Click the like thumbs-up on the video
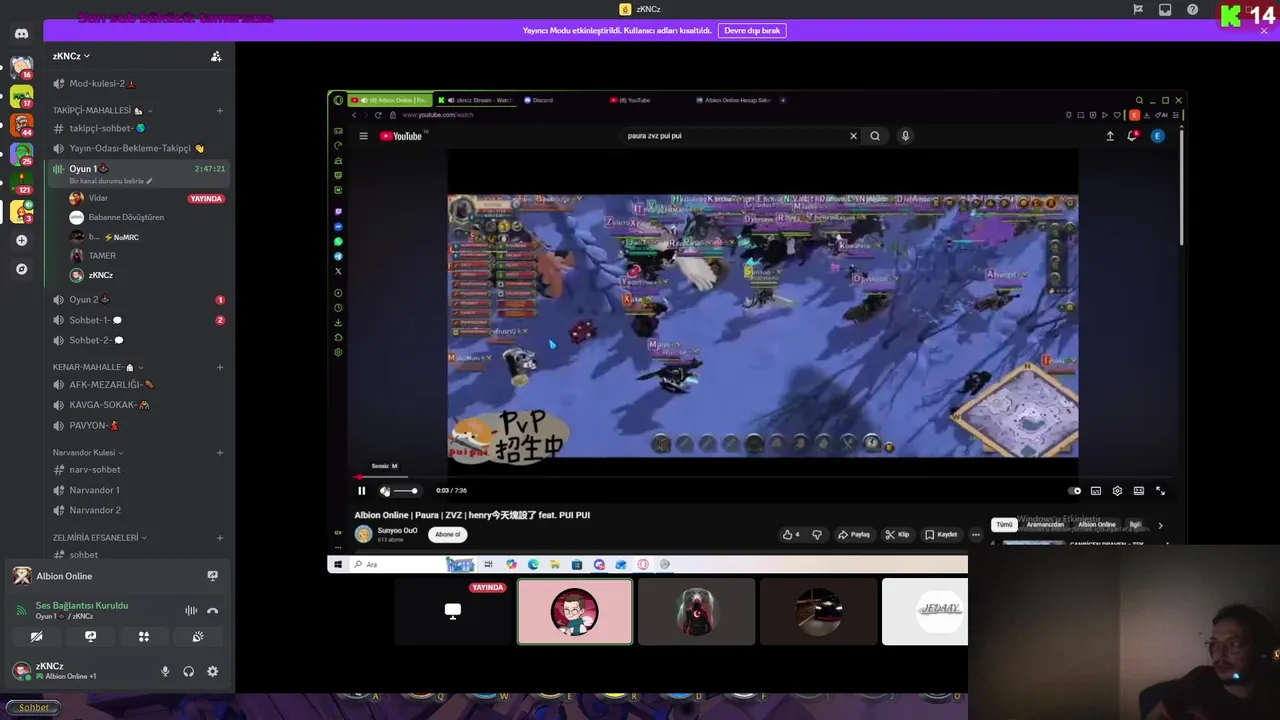The image size is (1280, 720). point(791,534)
